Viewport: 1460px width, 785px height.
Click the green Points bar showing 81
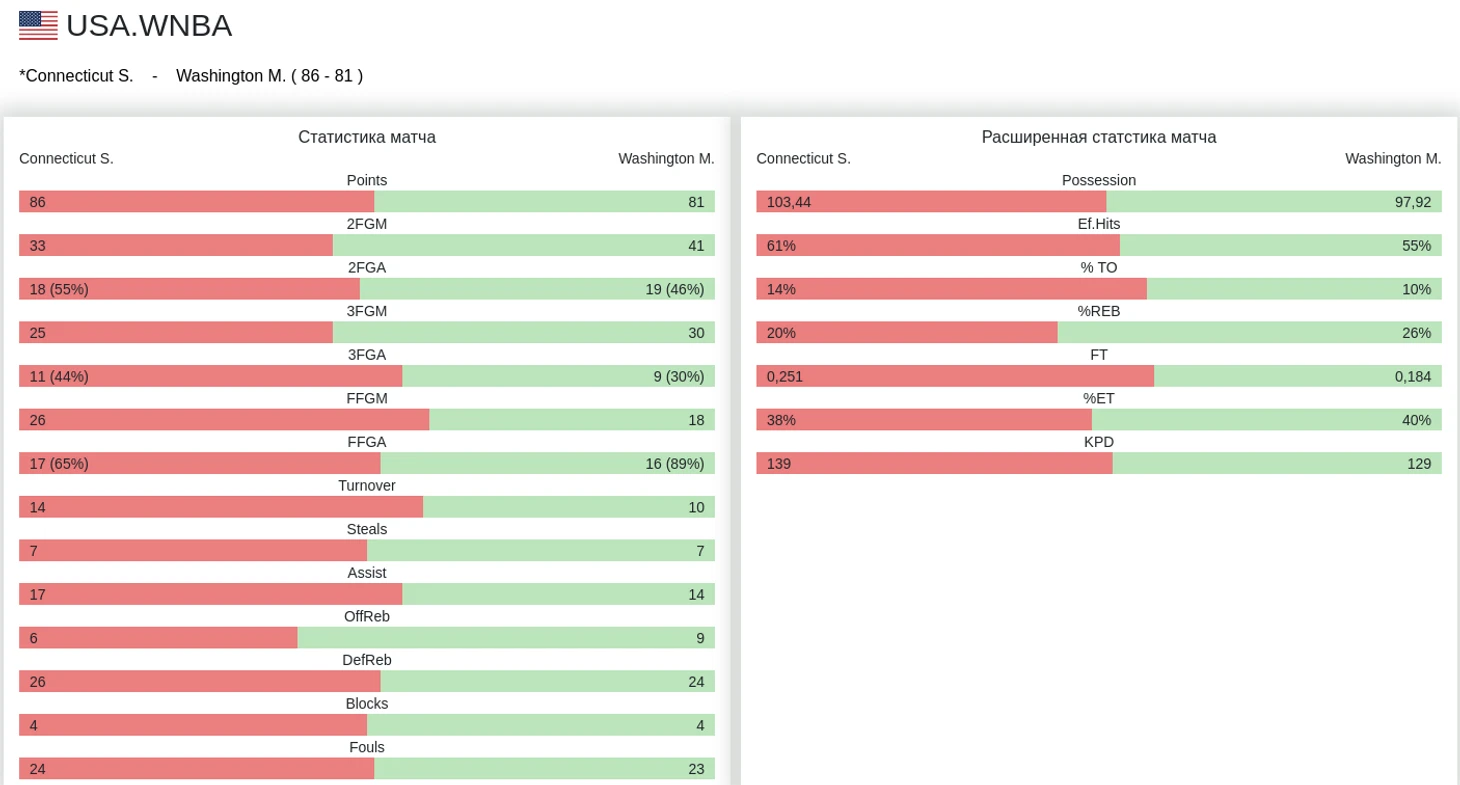coord(544,202)
